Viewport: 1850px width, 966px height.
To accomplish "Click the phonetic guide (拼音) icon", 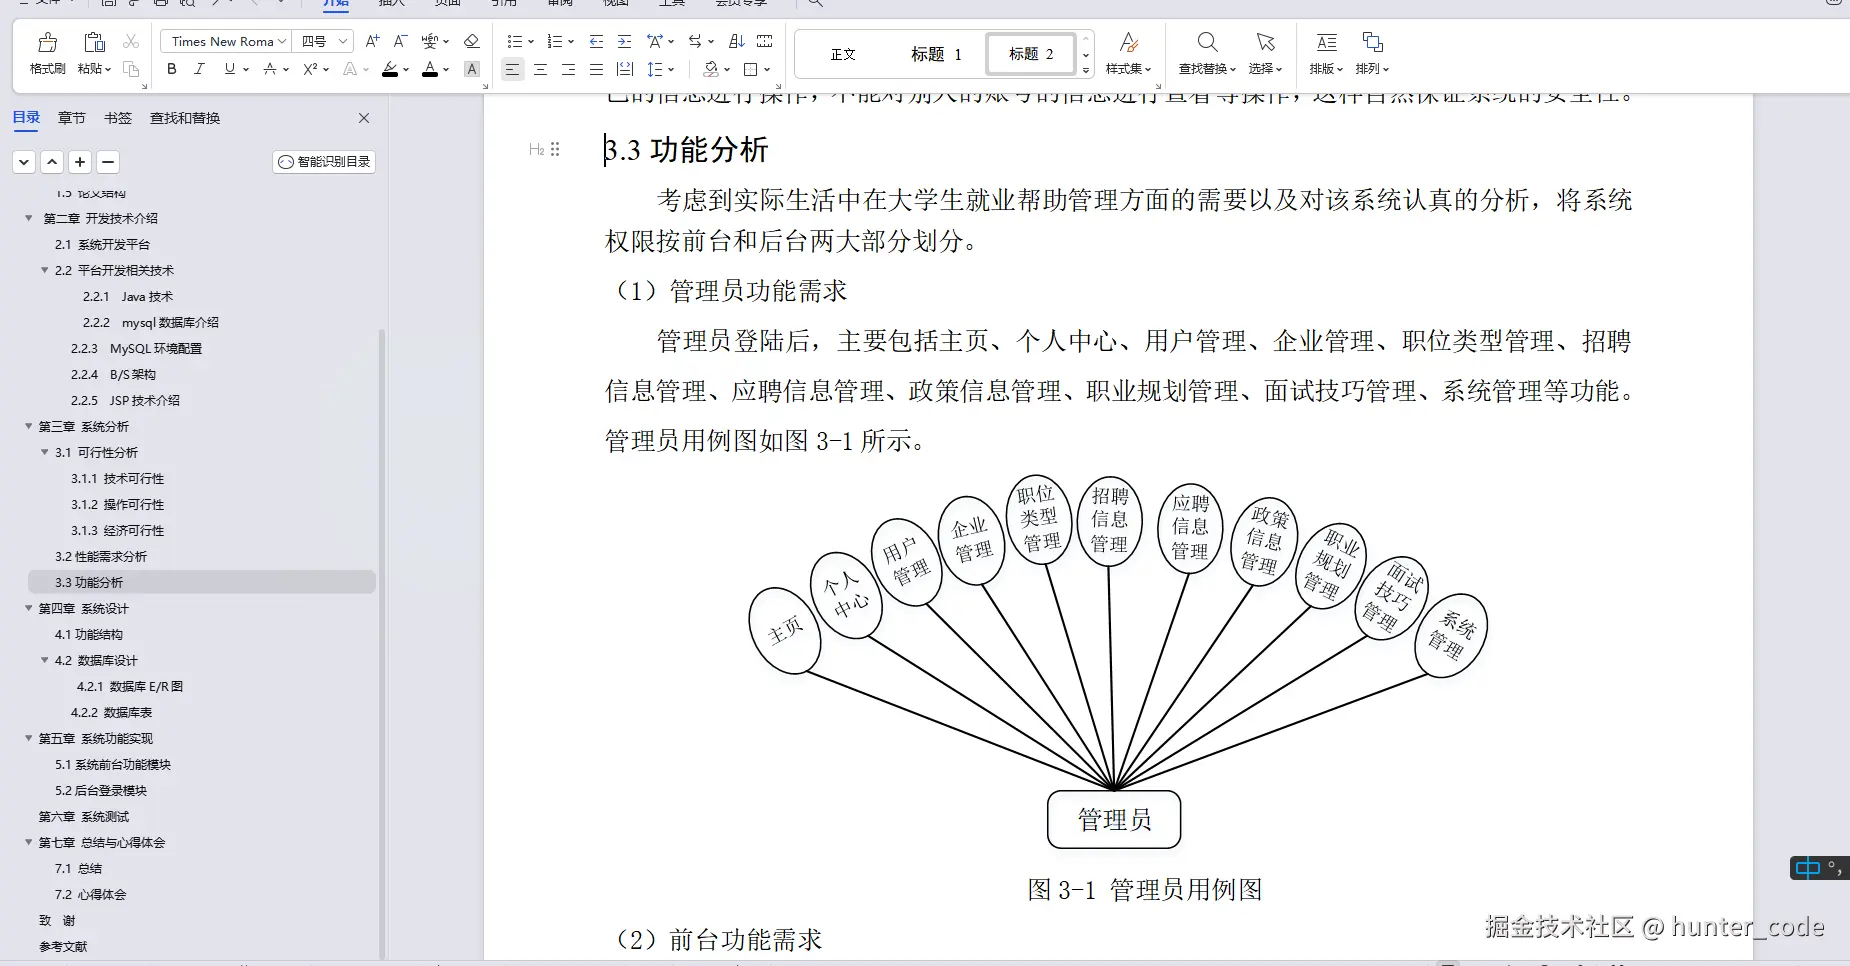I will (x=429, y=41).
